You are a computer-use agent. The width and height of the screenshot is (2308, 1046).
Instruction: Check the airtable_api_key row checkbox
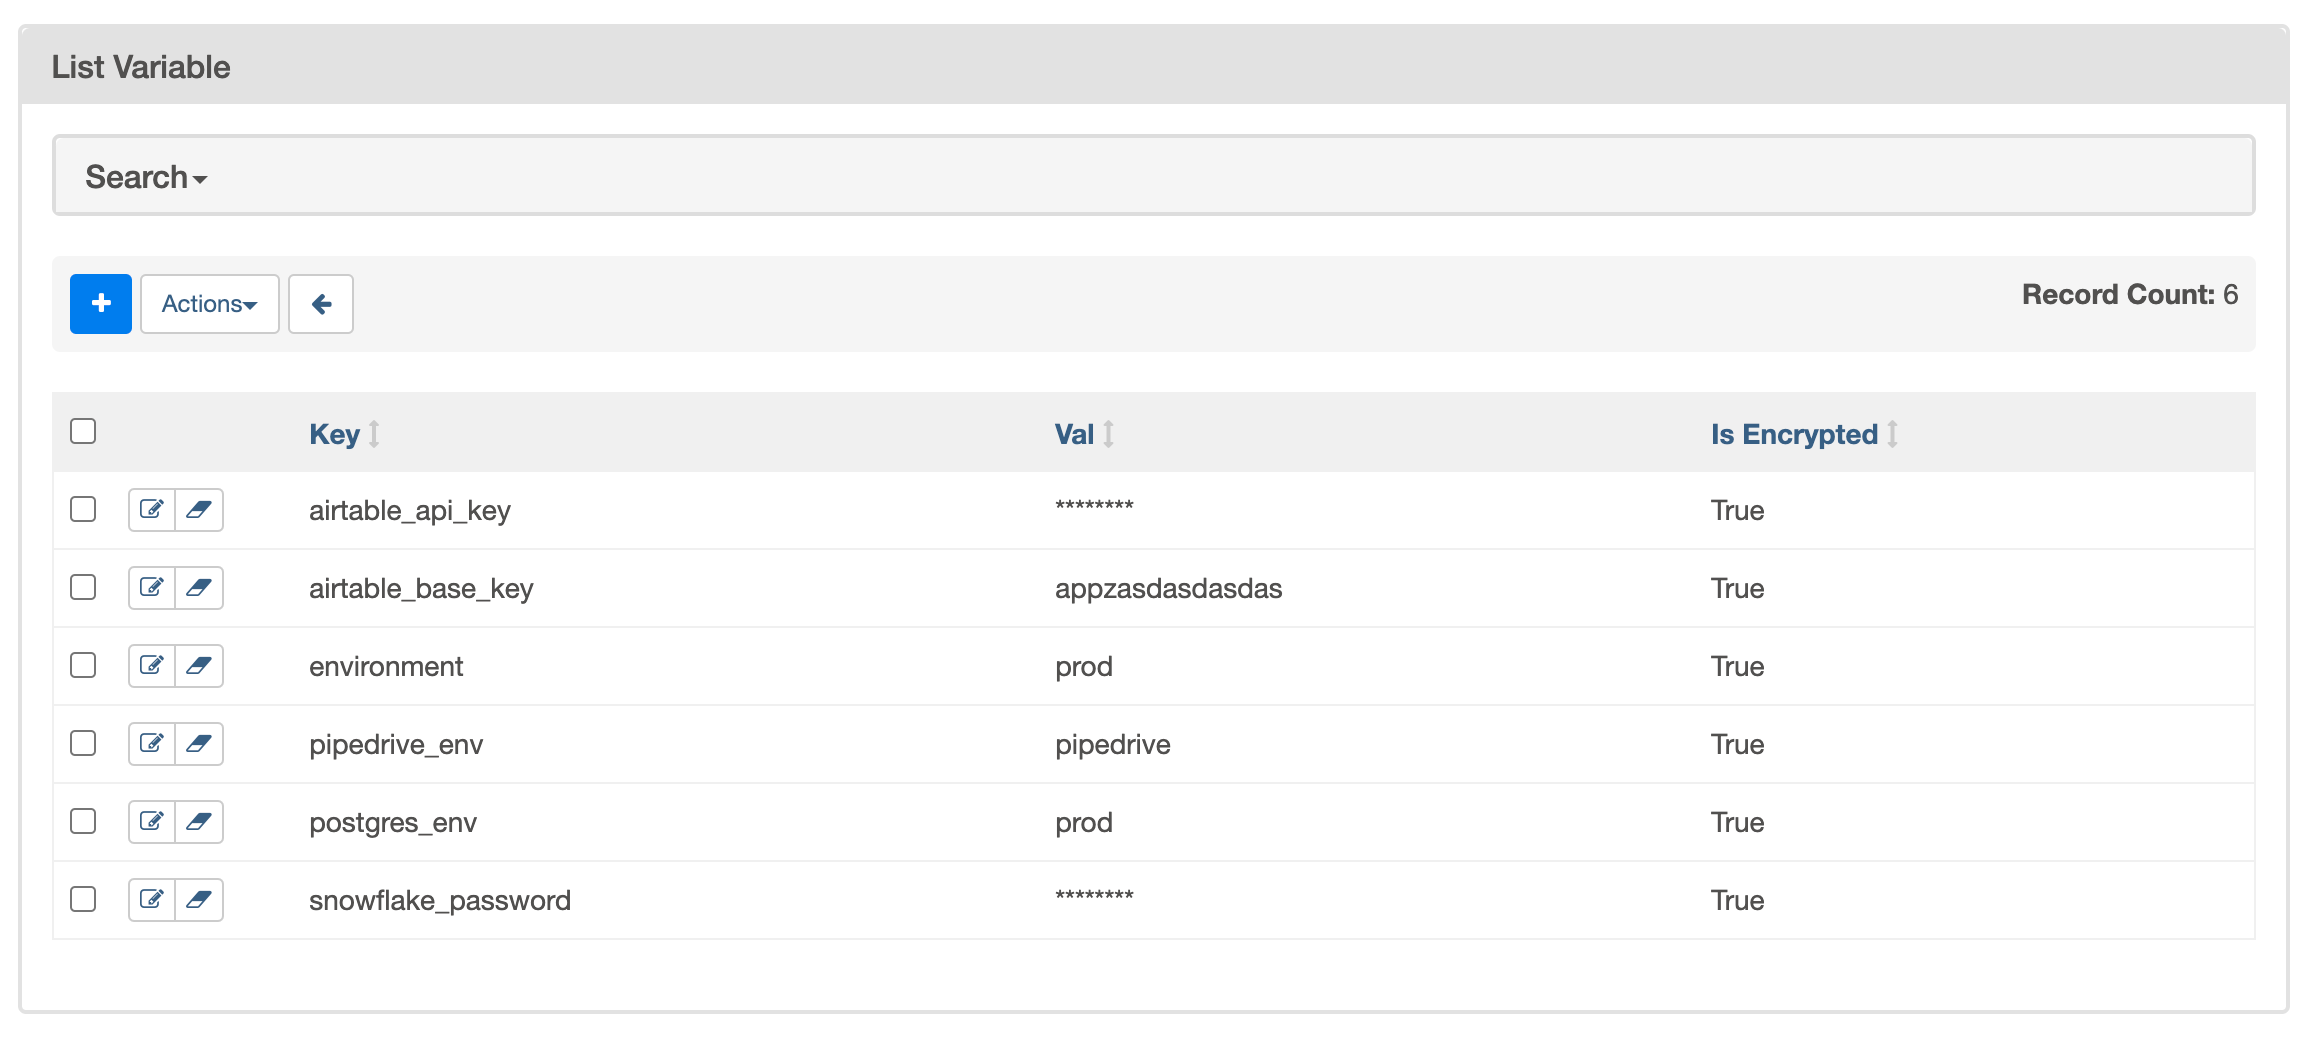[x=83, y=509]
